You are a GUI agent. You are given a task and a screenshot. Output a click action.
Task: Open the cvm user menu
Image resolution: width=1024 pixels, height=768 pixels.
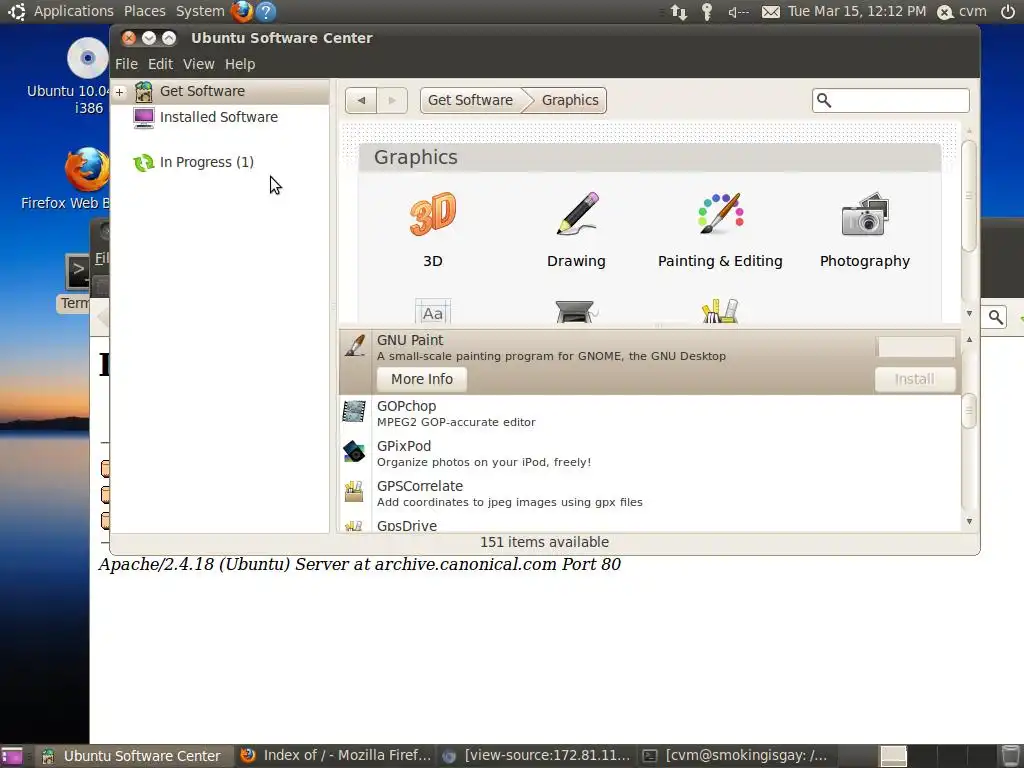click(961, 11)
